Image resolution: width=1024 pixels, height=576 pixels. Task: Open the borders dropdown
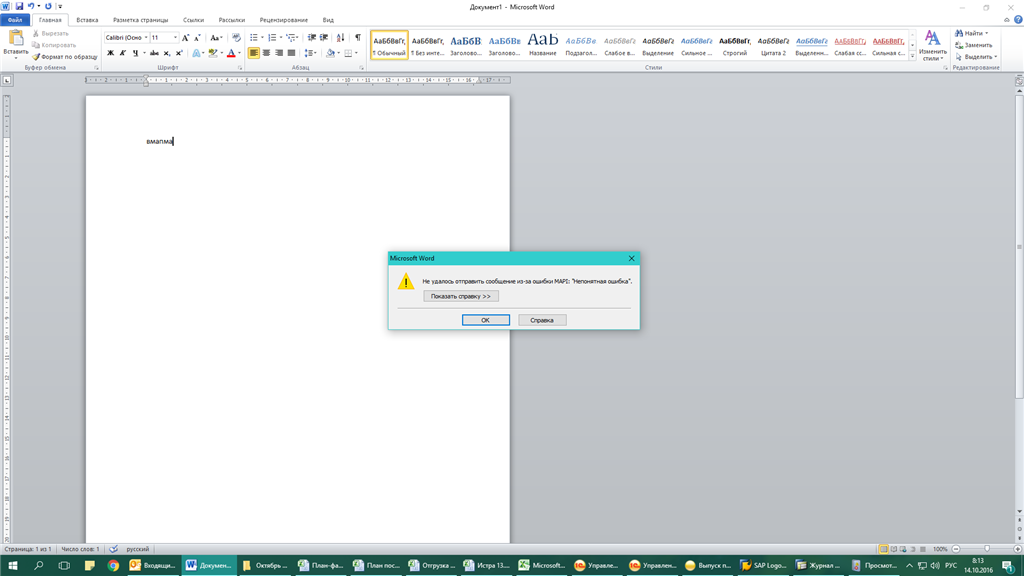click(x=357, y=53)
